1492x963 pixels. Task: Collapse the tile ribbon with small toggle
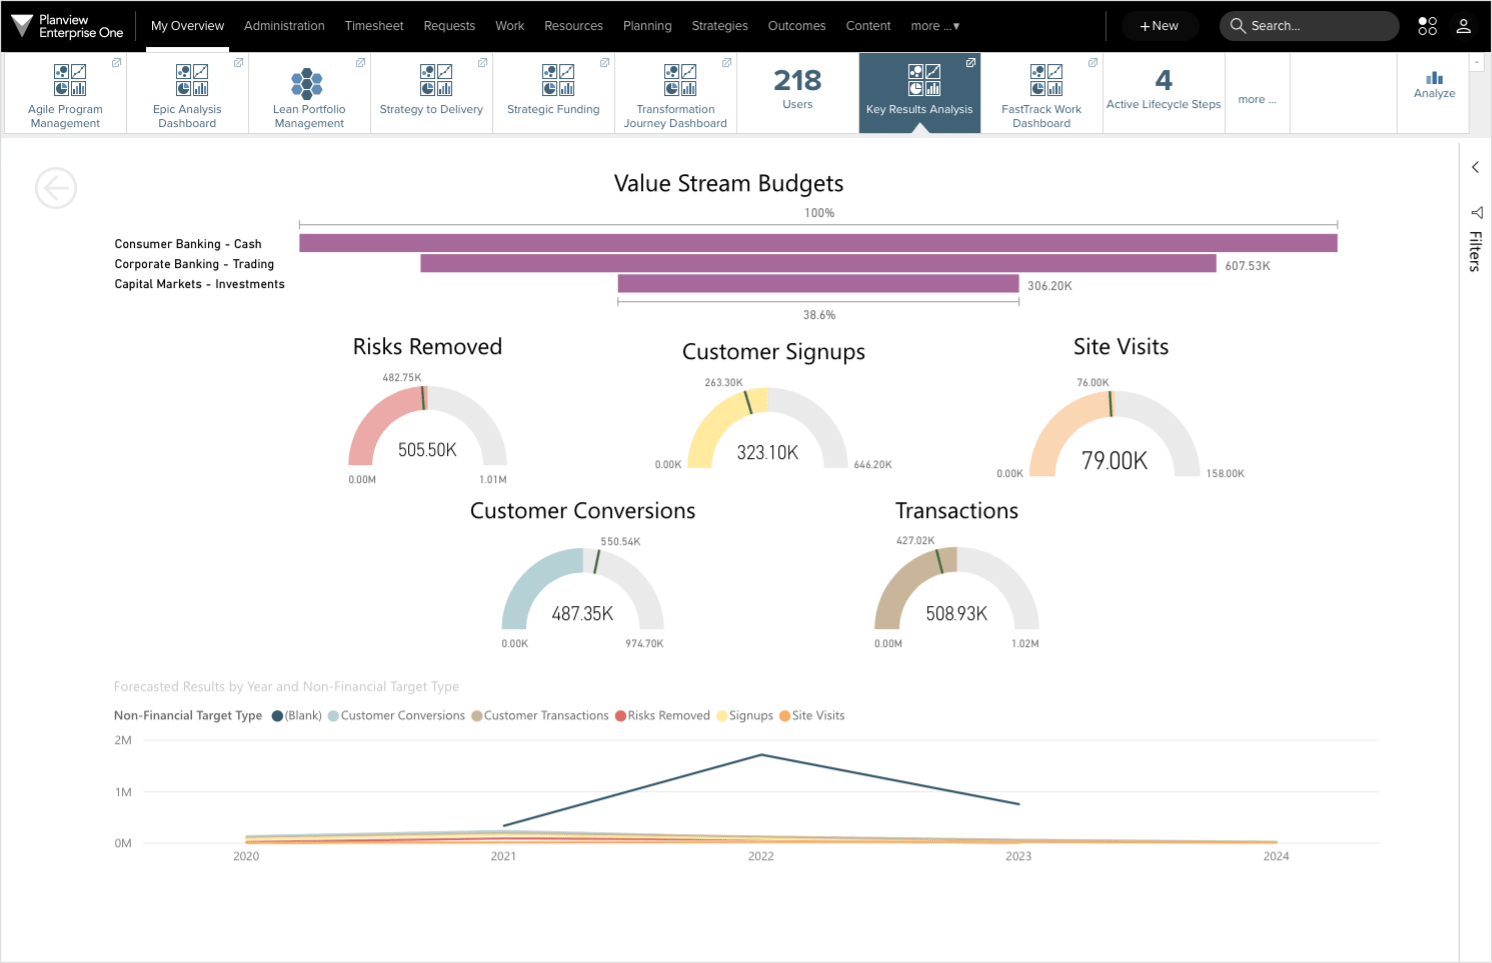pyautogui.click(x=1477, y=62)
